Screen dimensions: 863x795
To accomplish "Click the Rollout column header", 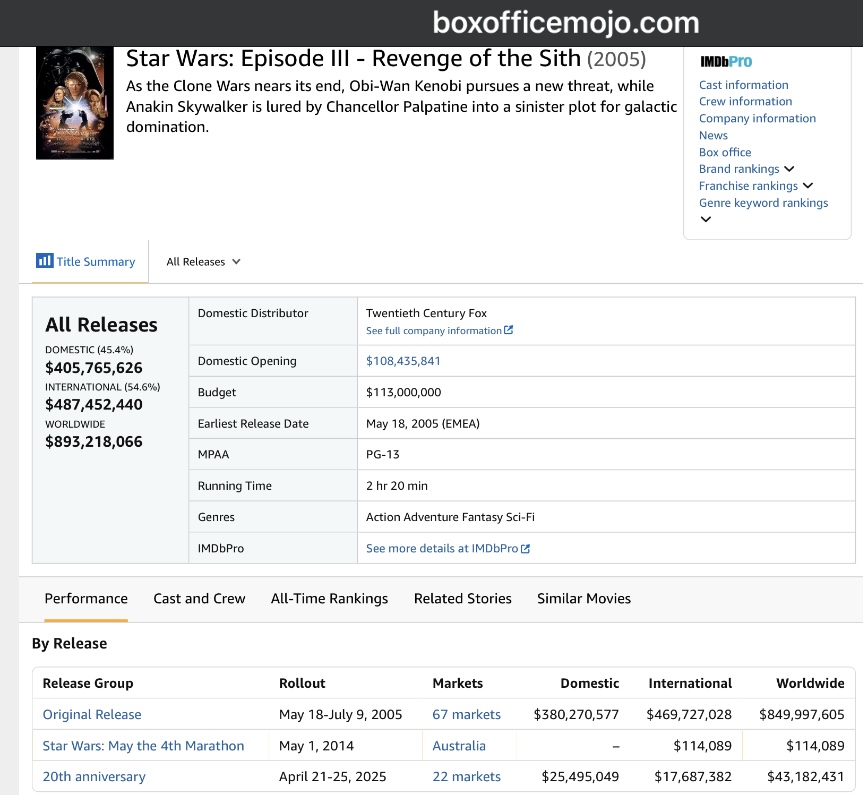I will pyautogui.click(x=302, y=683).
